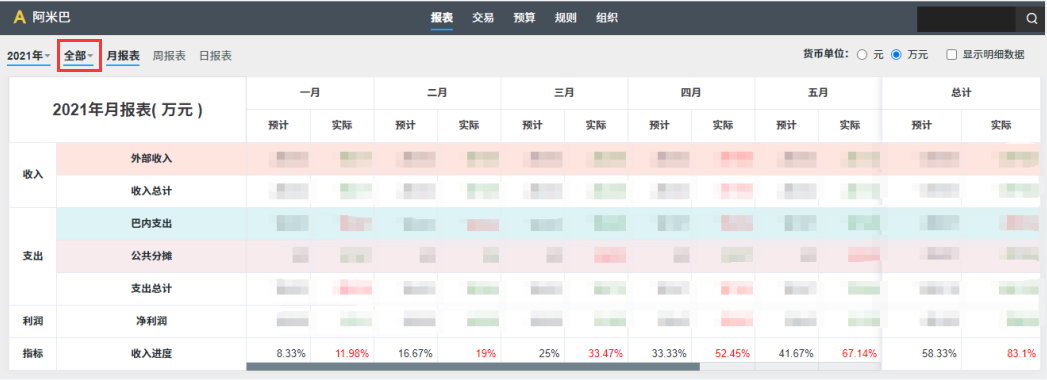Click the 公共分摊 row label
The width and height of the screenshot is (1047, 380).
pos(152,256)
